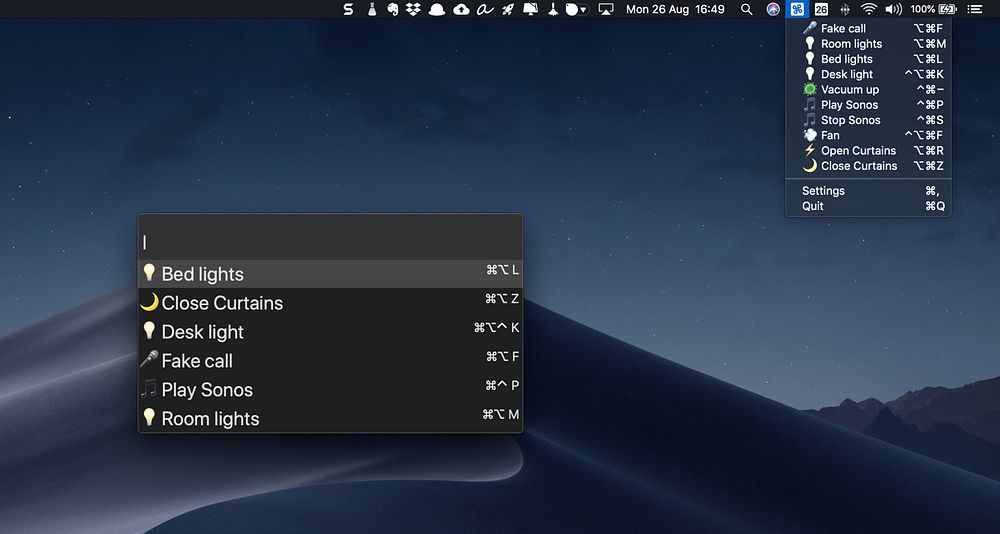Screen dimensions: 1000x534
Task: Select the Desk light row in launcher
Action: point(330,331)
